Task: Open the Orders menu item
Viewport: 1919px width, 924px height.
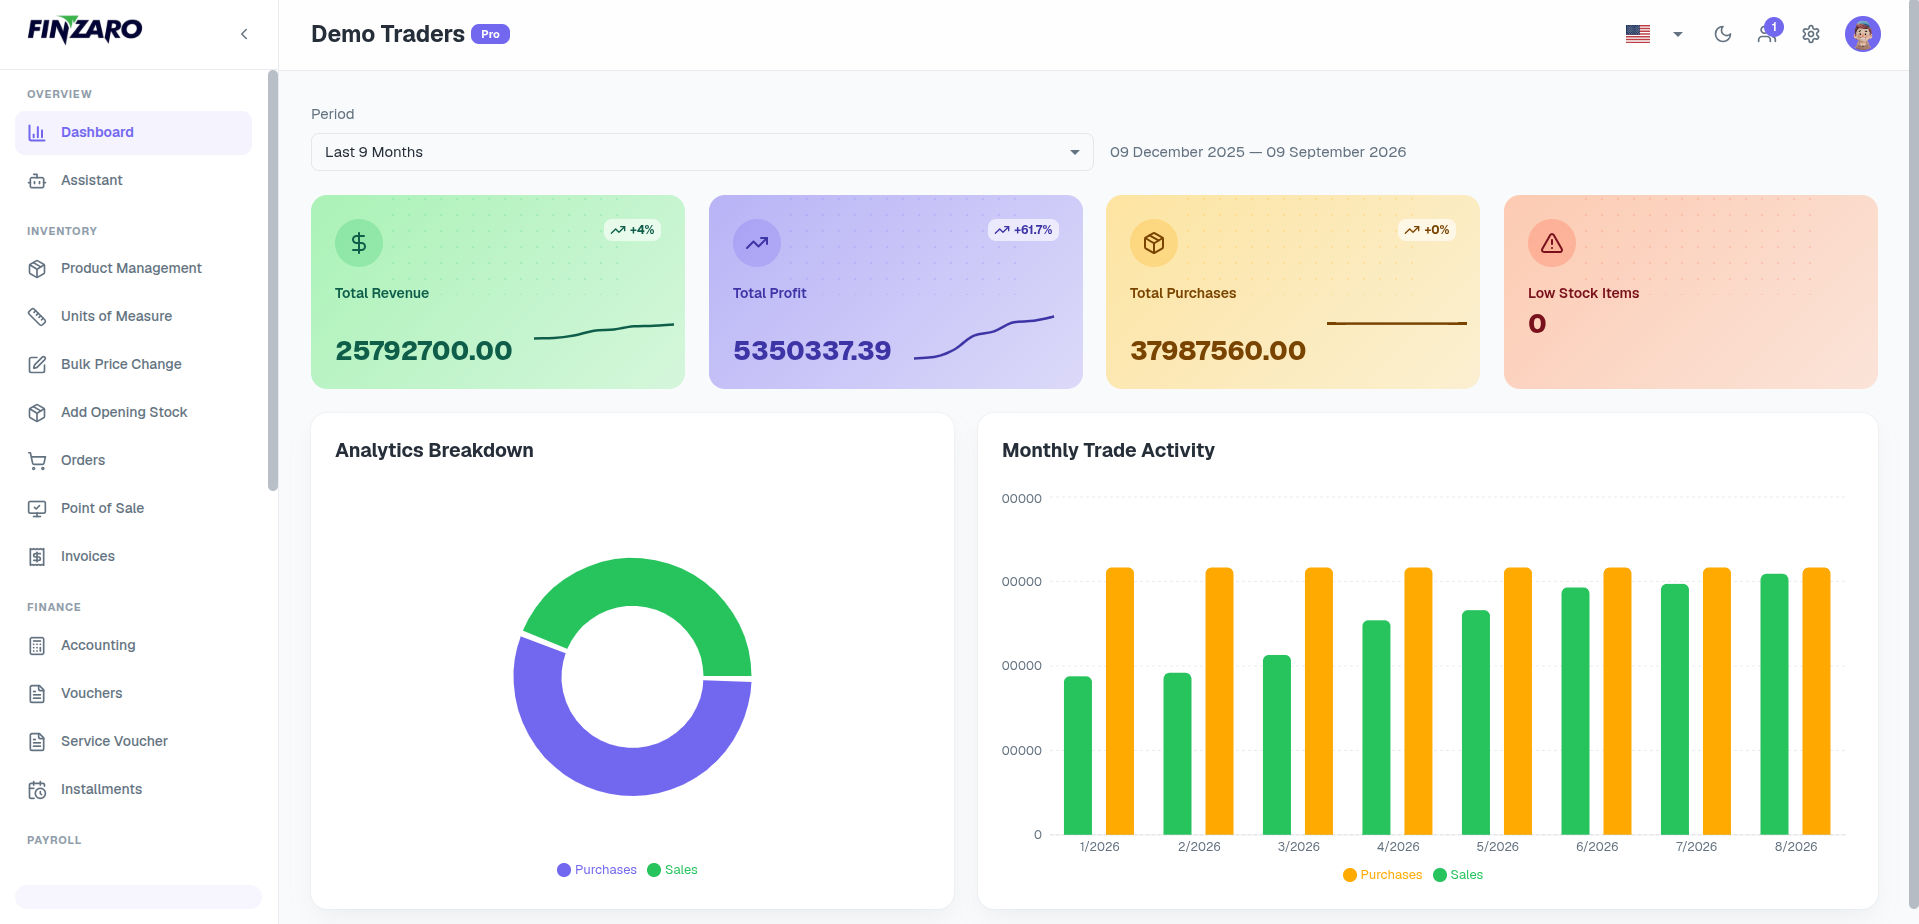Action: pyautogui.click(x=133, y=461)
